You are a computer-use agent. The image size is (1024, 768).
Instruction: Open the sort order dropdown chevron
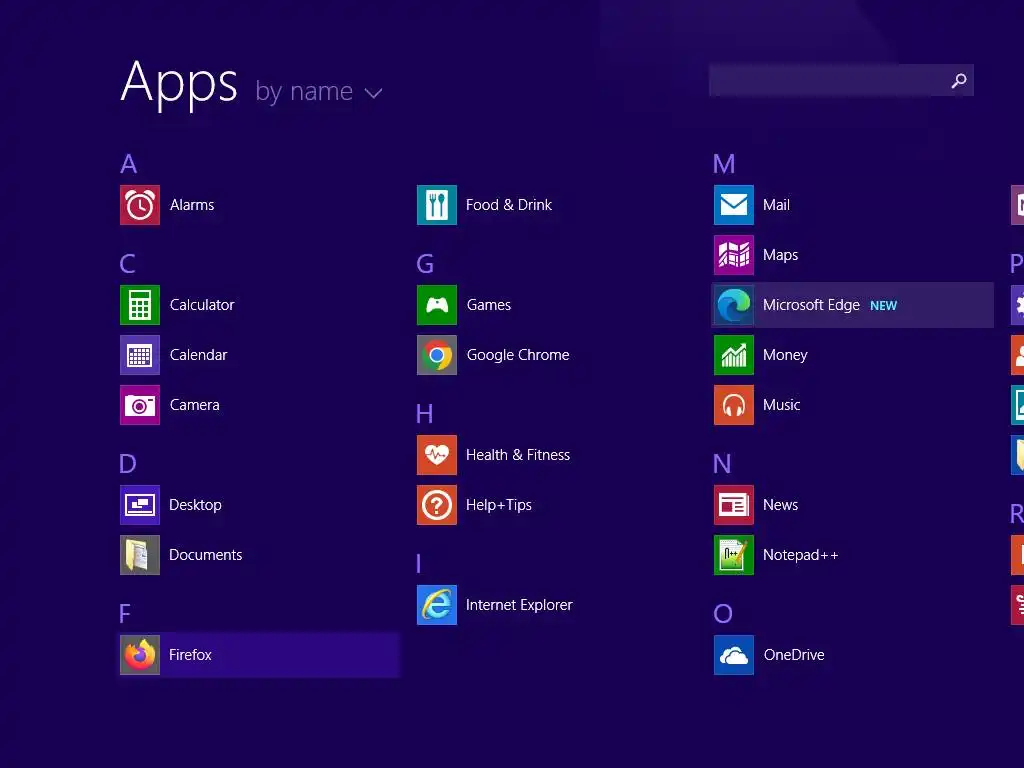pyautogui.click(x=373, y=93)
